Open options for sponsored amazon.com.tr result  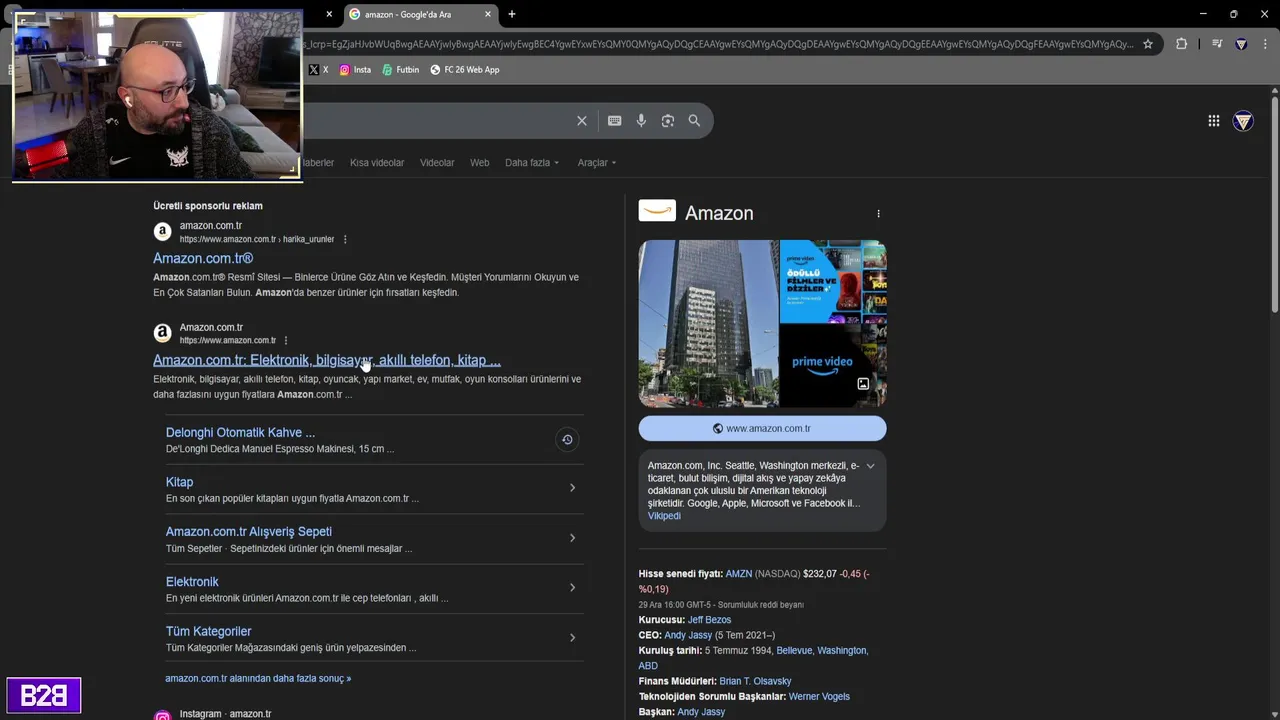345,240
